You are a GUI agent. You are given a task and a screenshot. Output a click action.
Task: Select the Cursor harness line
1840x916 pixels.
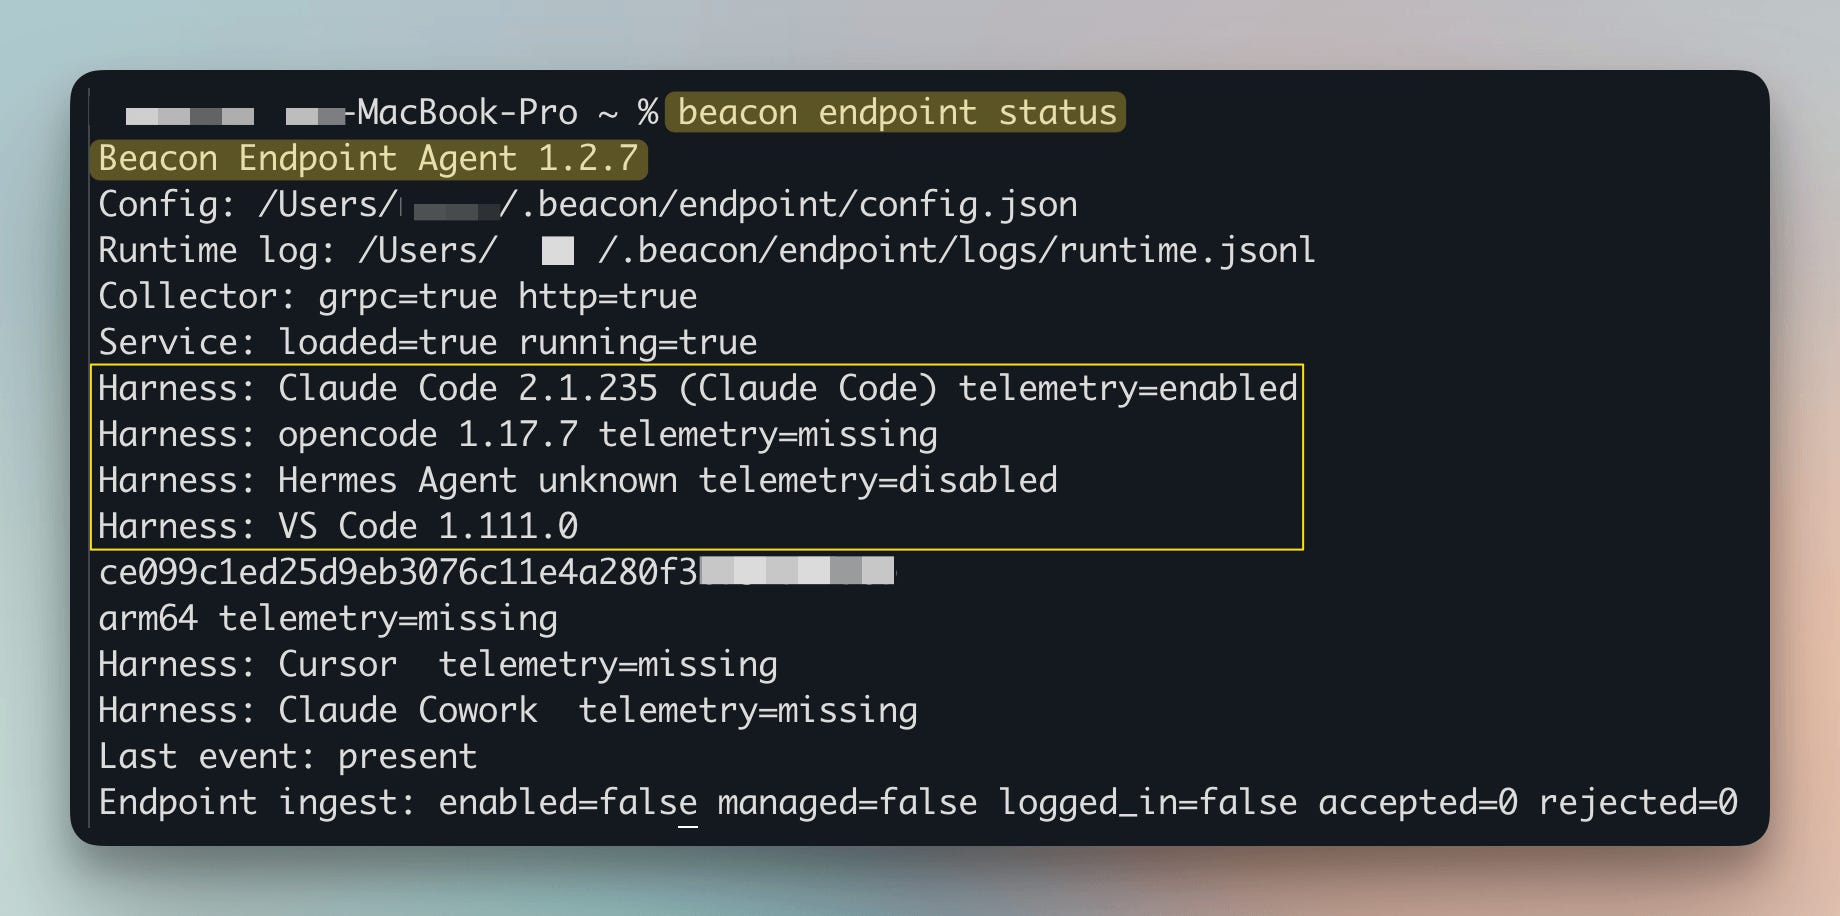coord(438,665)
